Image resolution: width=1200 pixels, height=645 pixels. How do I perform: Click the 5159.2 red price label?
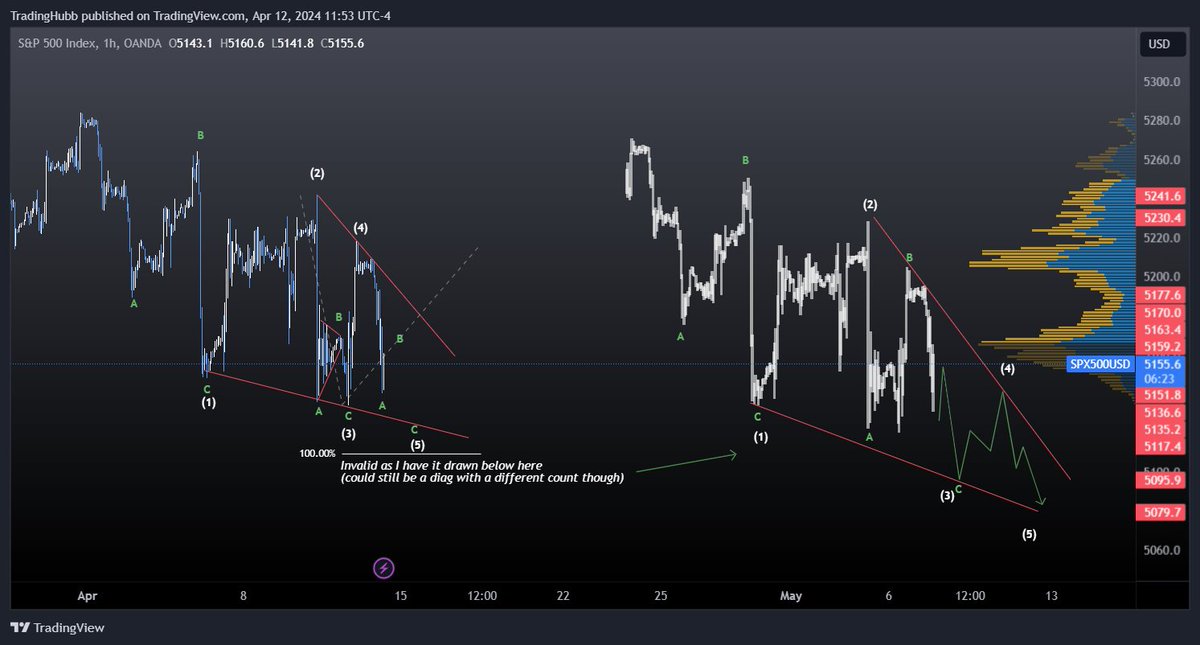(x=1161, y=347)
